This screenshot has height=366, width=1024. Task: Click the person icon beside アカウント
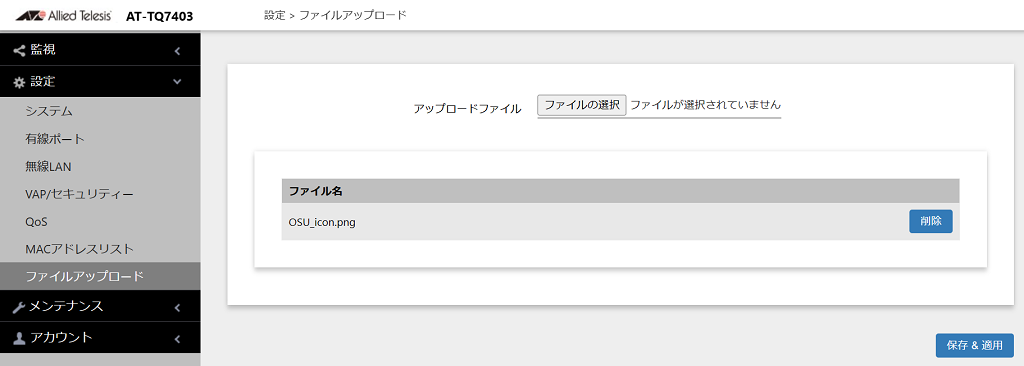(x=19, y=339)
